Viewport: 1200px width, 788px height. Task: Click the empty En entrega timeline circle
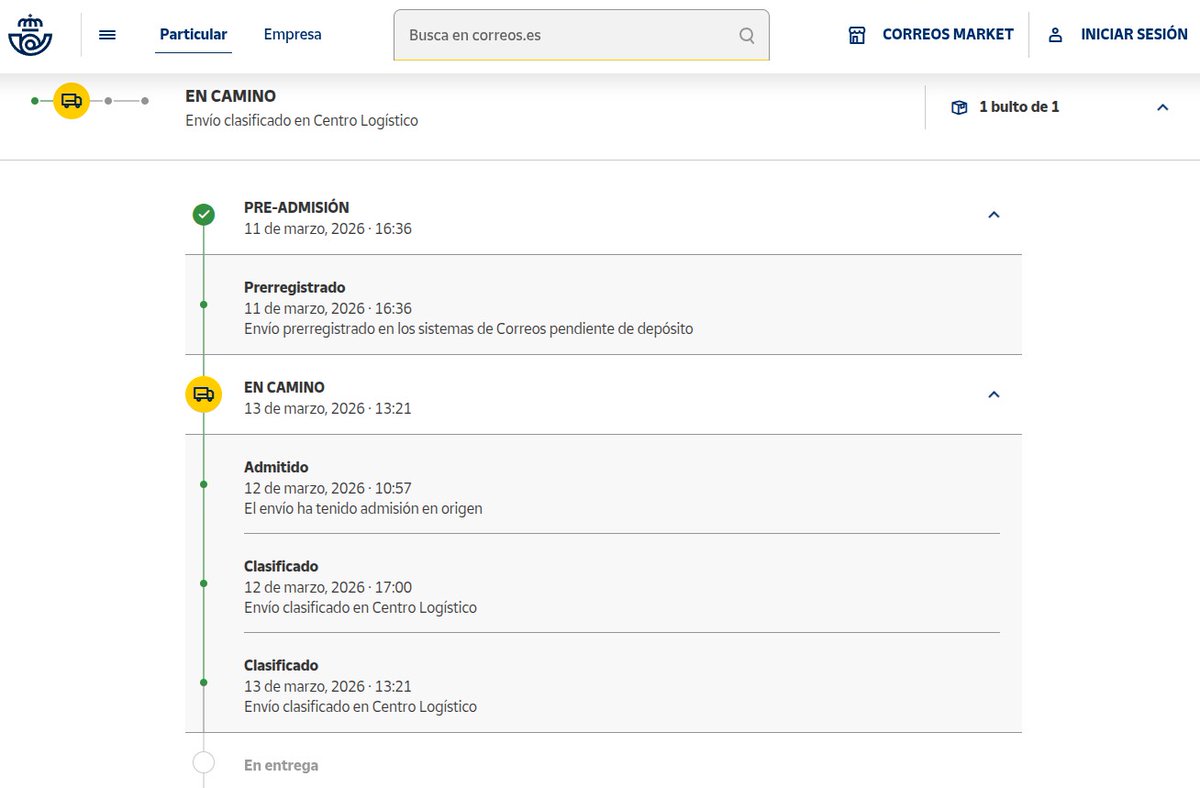[204, 763]
